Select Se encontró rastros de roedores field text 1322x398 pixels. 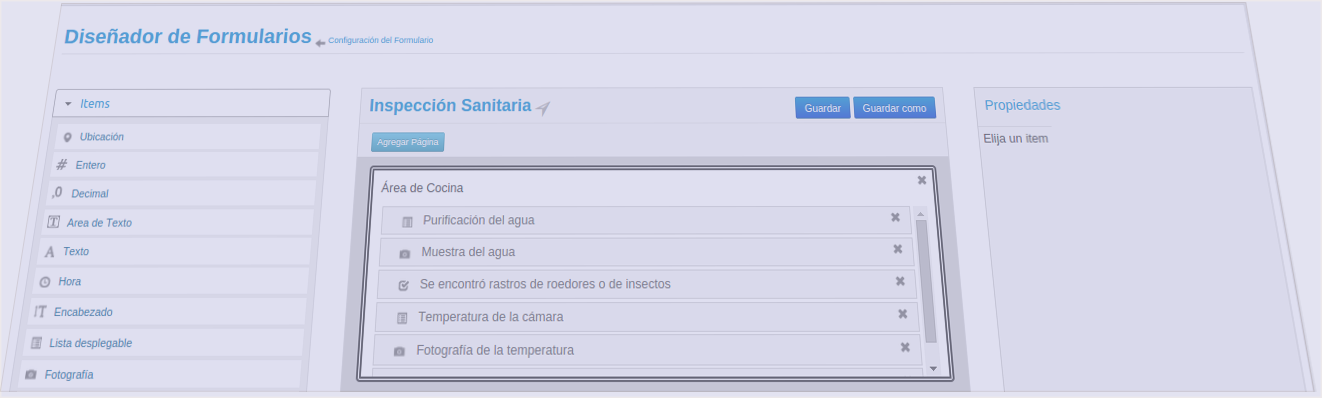pos(545,284)
